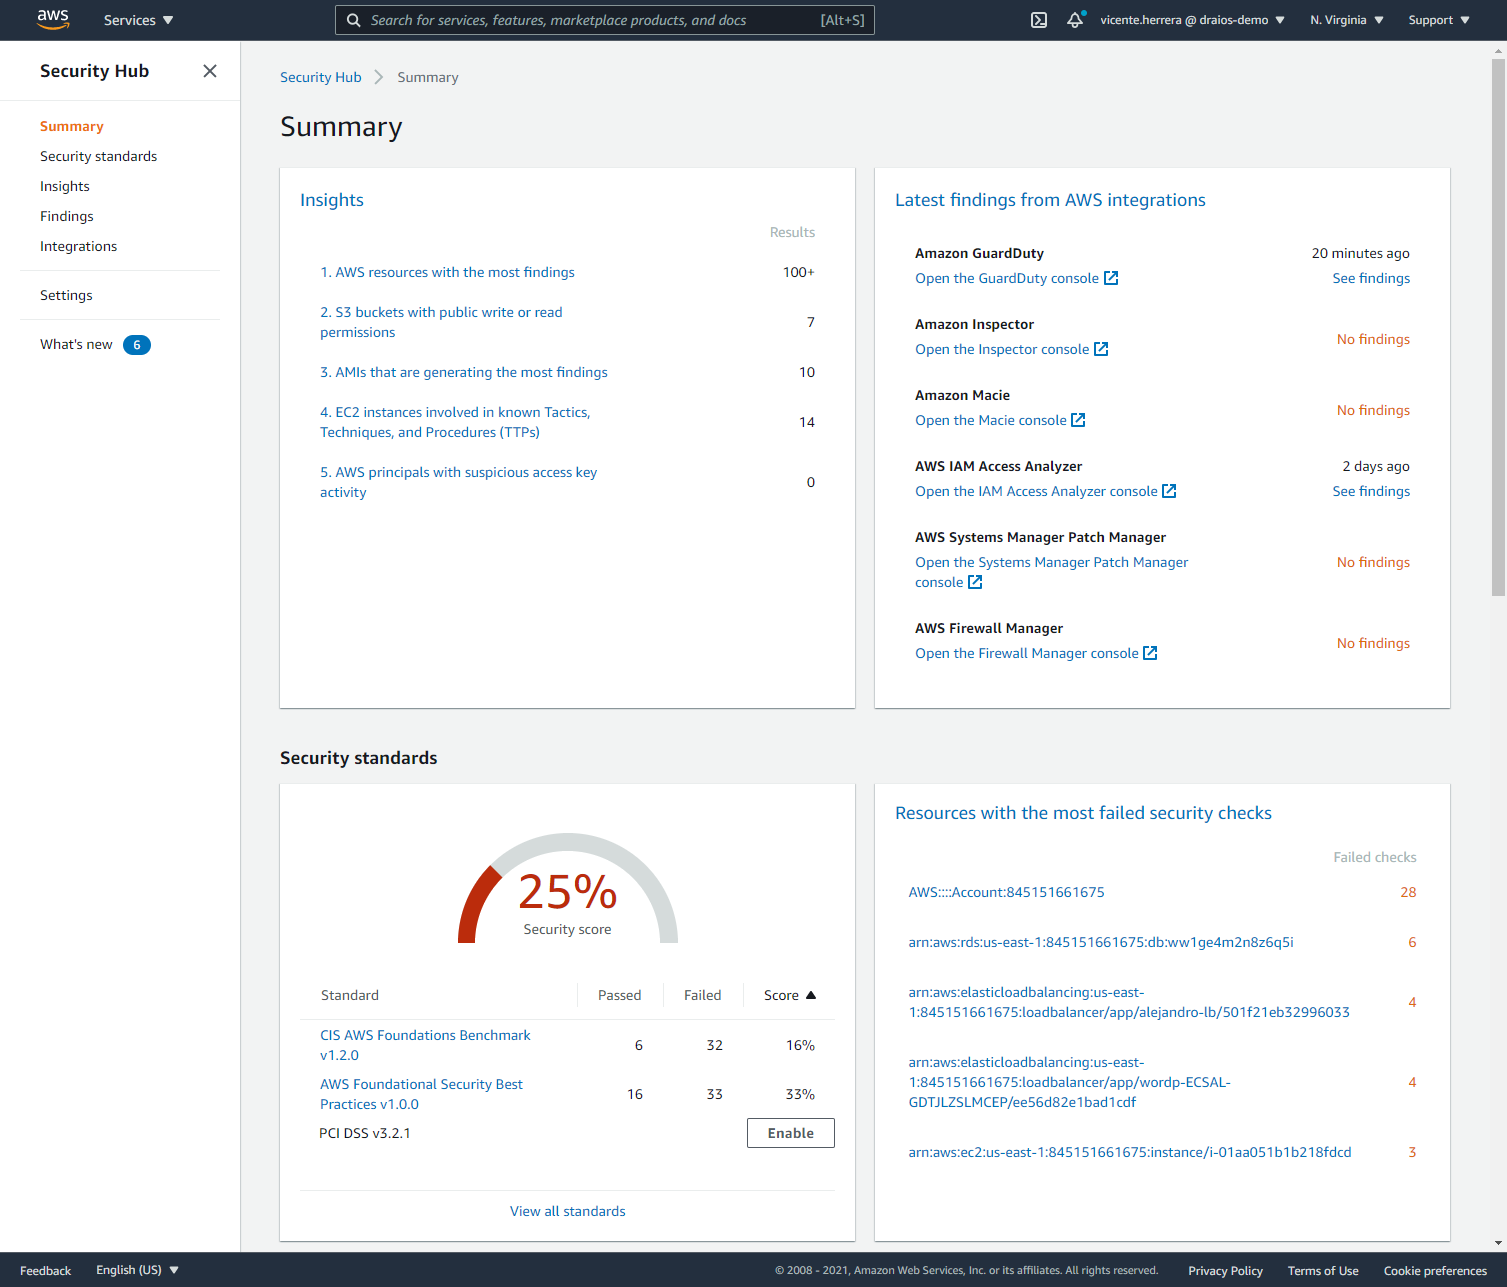Open Settings in the sidebar

coord(66,295)
